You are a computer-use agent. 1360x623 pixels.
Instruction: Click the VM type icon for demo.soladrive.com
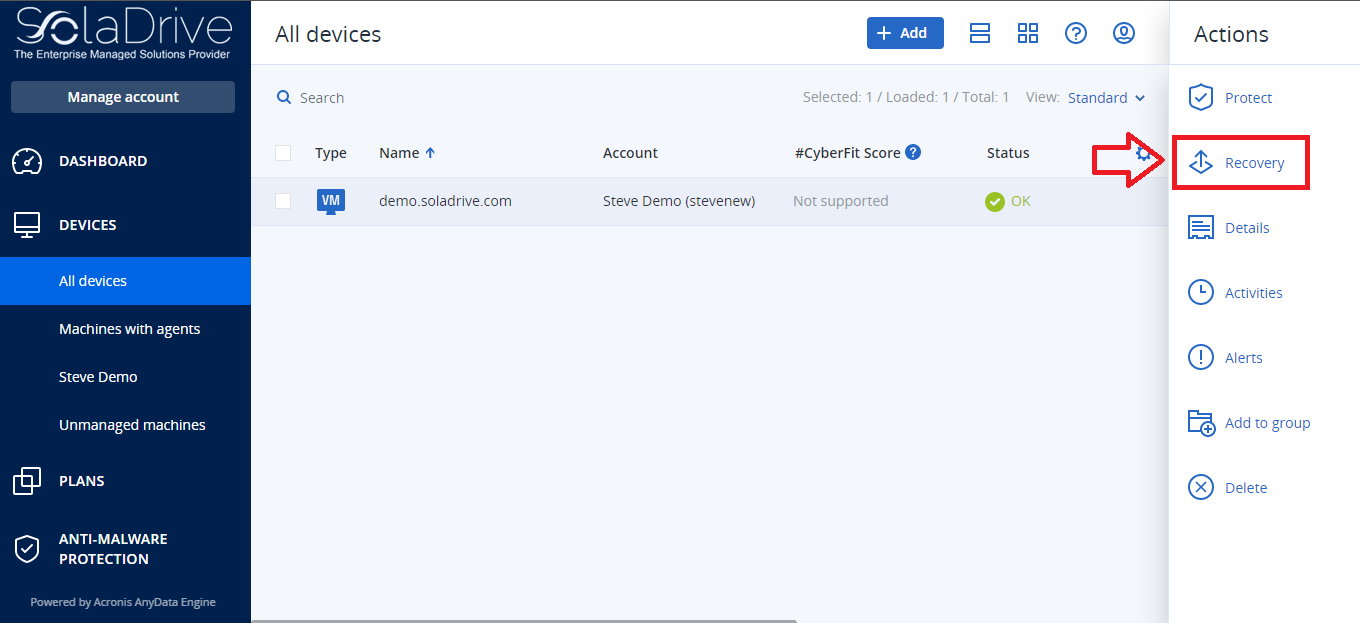pos(331,201)
